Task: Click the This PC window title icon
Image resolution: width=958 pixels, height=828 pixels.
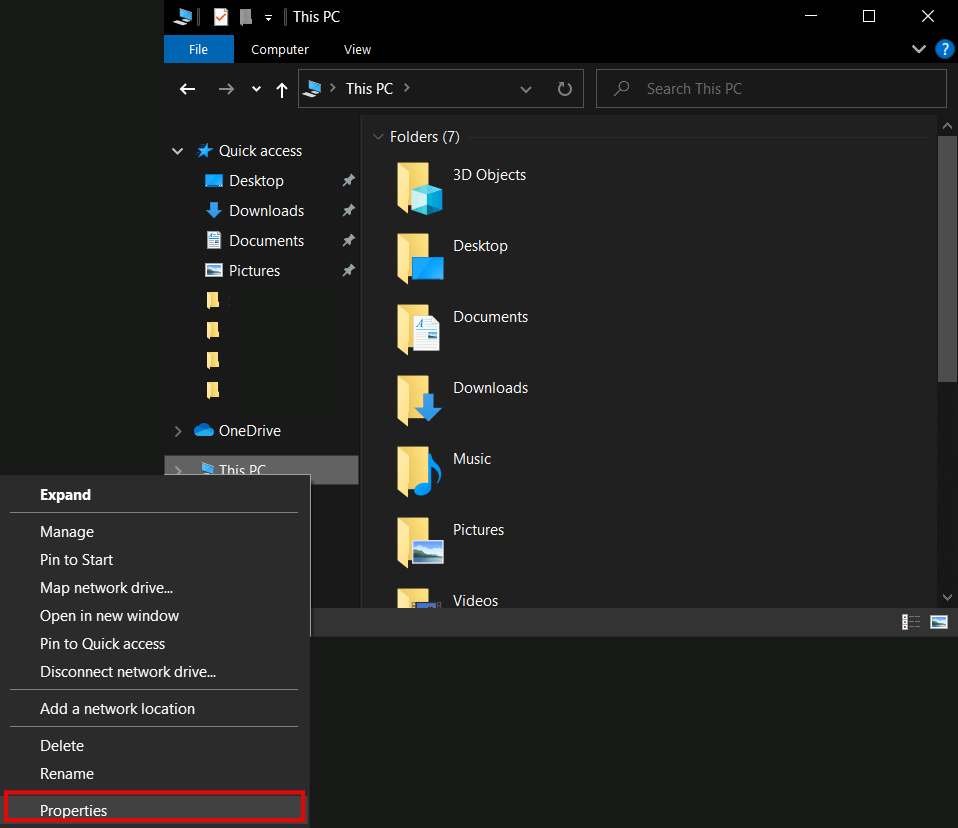Action: click(183, 16)
